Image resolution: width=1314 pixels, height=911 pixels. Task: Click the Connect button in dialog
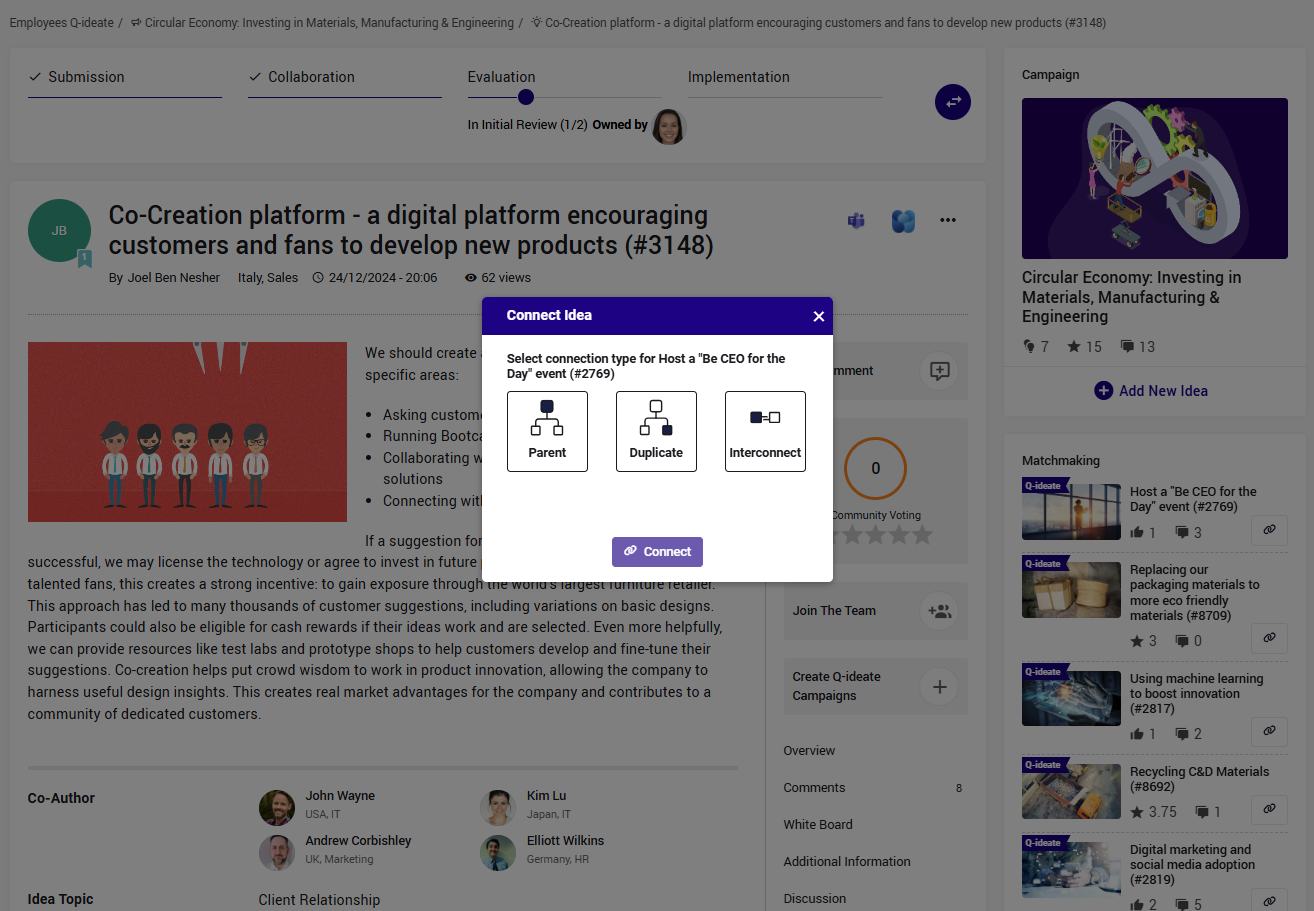tap(657, 552)
